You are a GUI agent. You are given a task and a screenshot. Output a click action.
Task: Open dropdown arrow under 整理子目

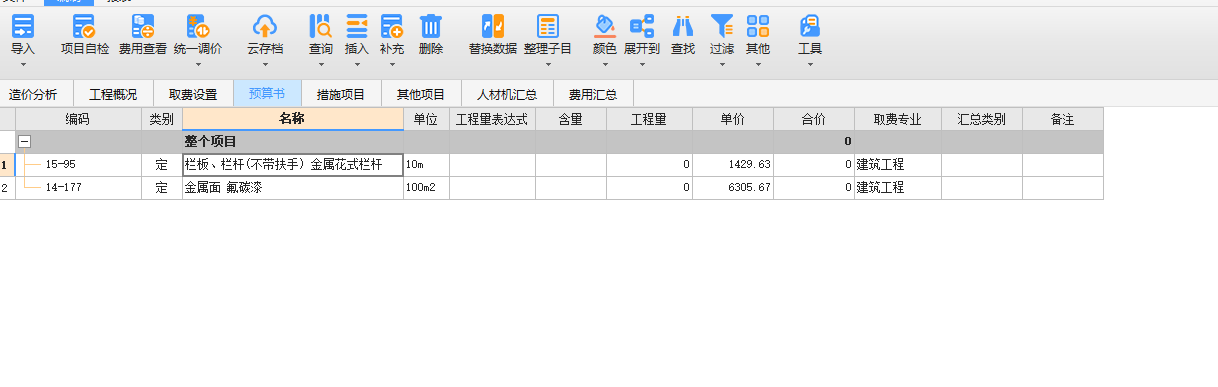pos(548,65)
